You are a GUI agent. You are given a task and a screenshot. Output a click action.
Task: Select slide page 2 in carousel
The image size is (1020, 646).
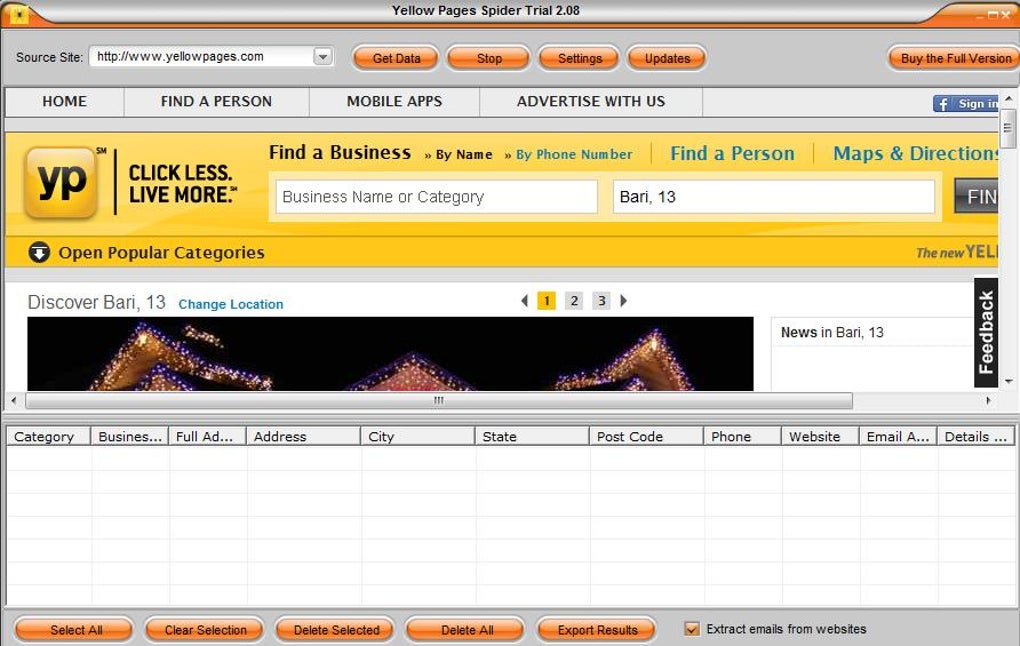(574, 301)
